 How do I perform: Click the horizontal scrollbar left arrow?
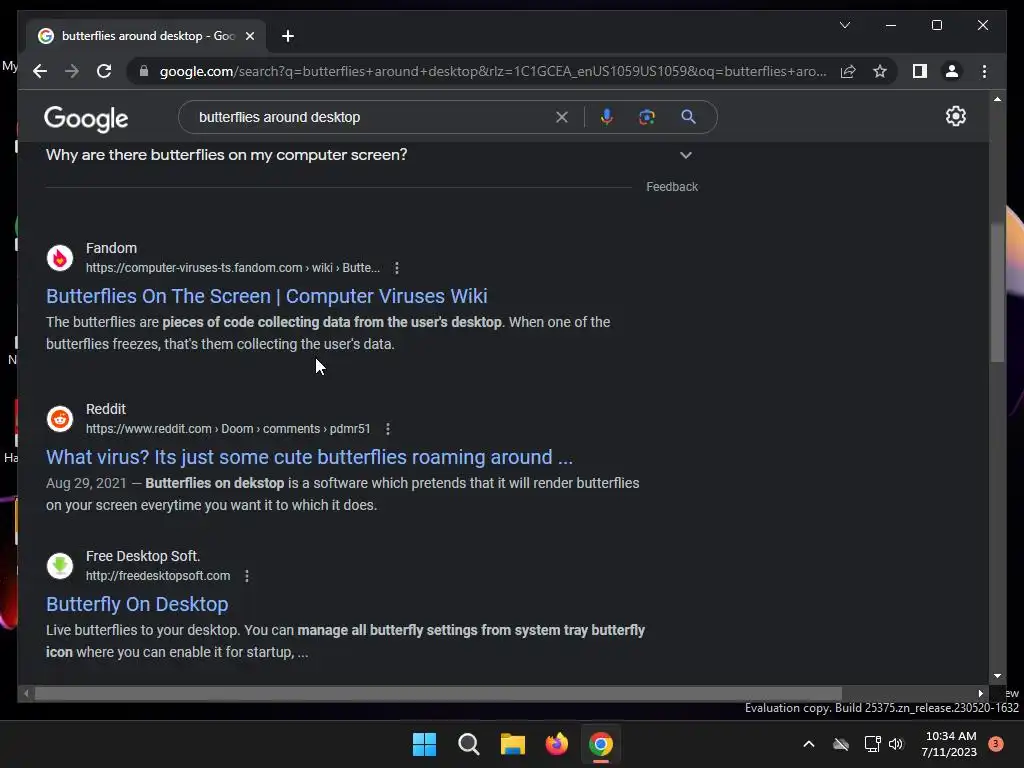pos(25,693)
